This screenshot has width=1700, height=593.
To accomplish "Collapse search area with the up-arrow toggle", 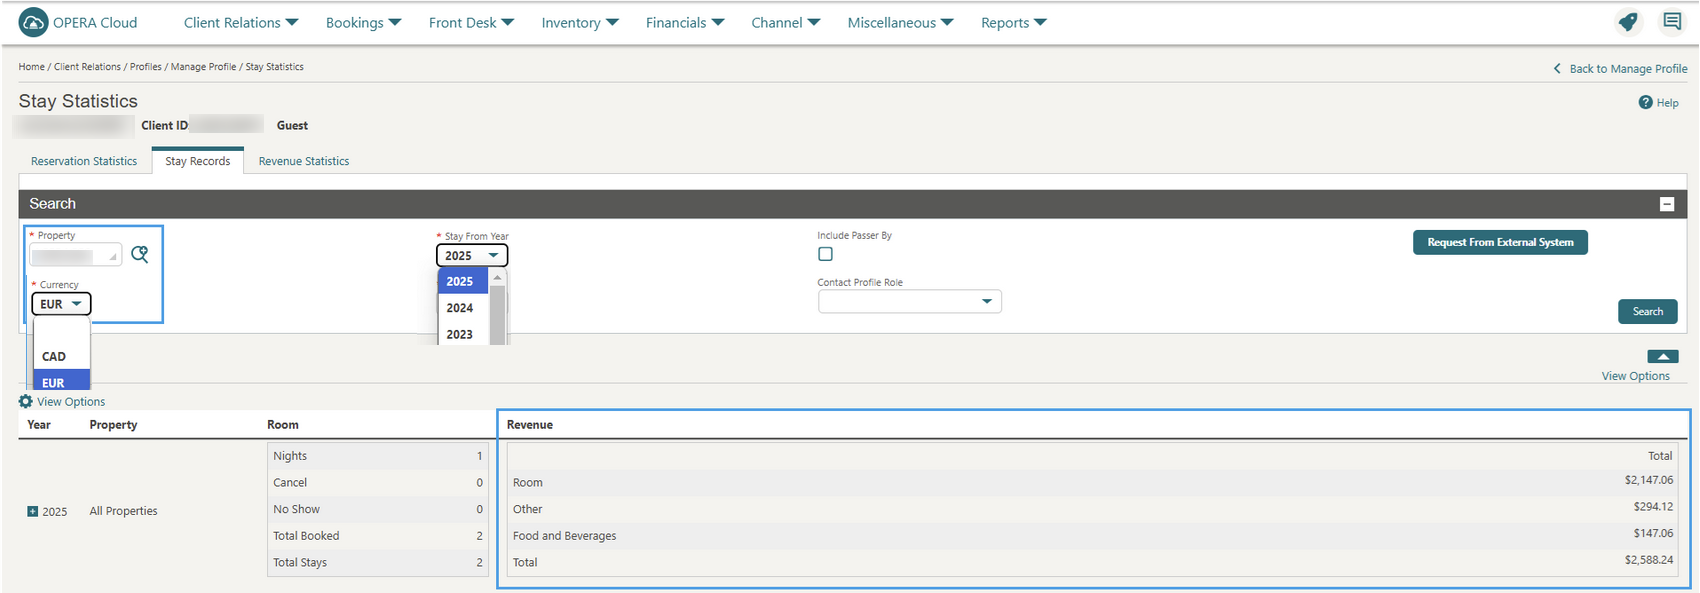I will pyautogui.click(x=1662, y=356).
